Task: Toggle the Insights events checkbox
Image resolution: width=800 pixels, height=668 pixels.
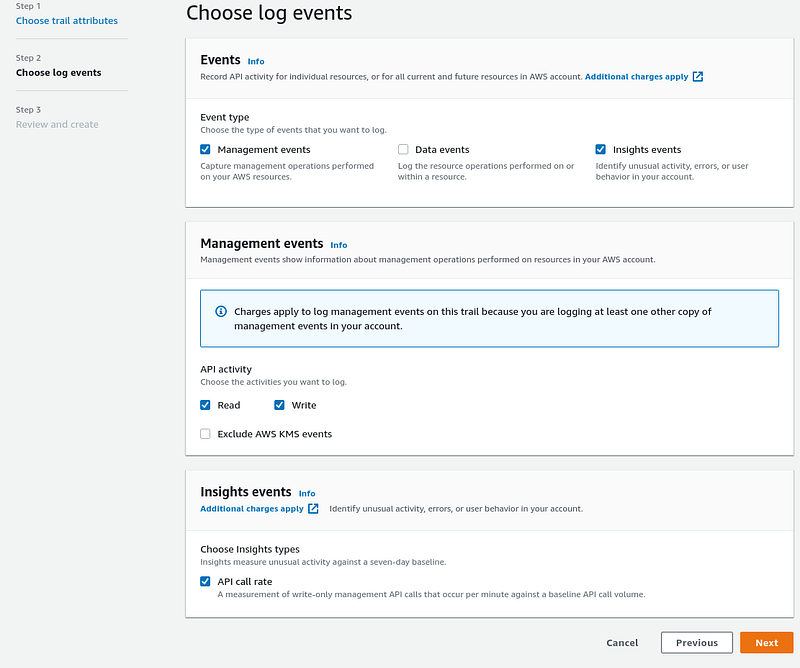Action: click(x=601, y=149)
